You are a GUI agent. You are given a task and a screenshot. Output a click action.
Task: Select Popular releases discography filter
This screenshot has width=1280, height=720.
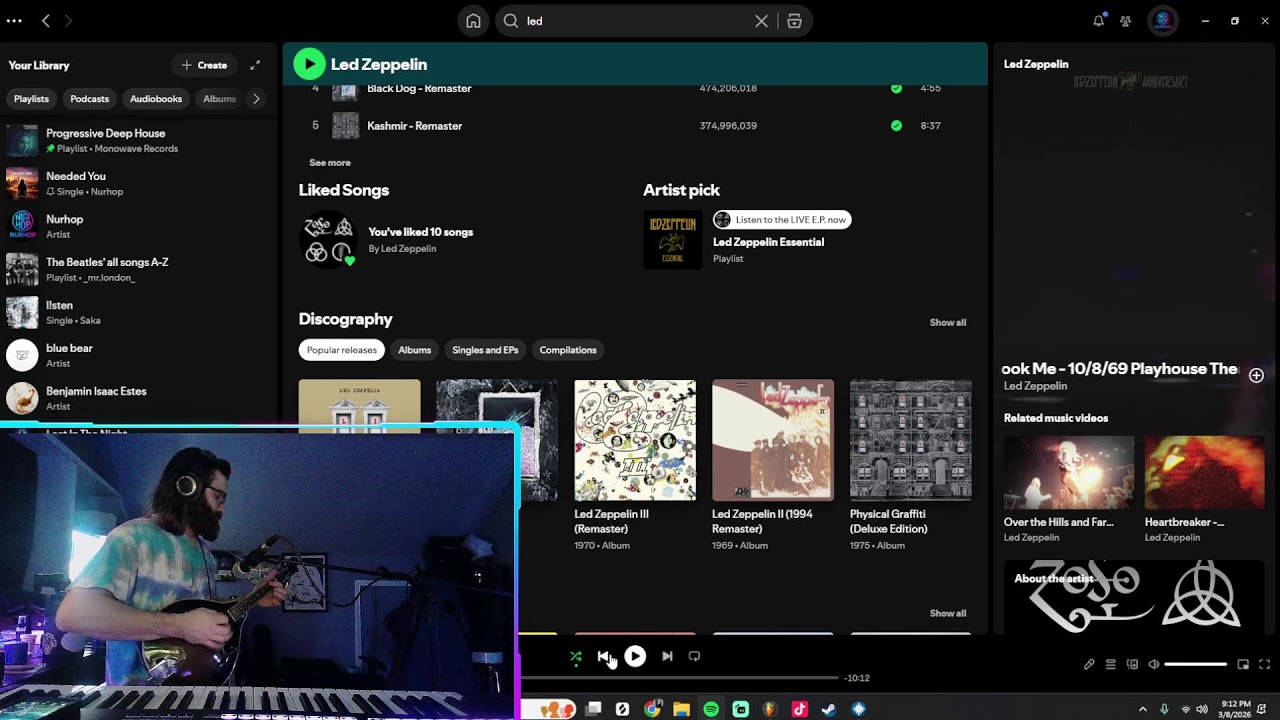coord(342,350)
